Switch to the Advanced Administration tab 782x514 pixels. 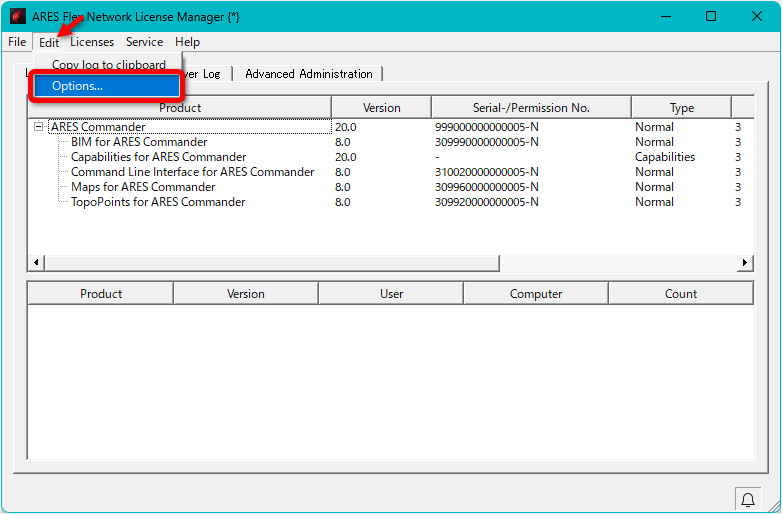click(309, 74)
